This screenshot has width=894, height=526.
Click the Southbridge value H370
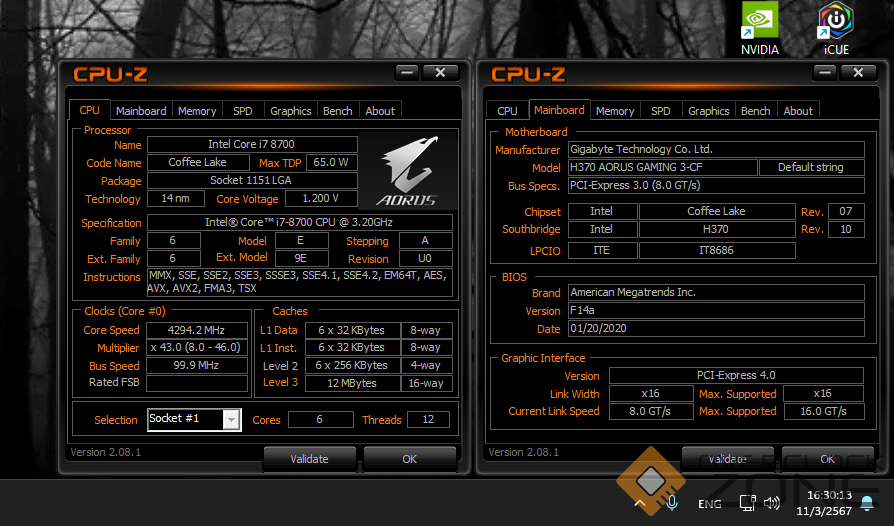[x=717, y=229]
